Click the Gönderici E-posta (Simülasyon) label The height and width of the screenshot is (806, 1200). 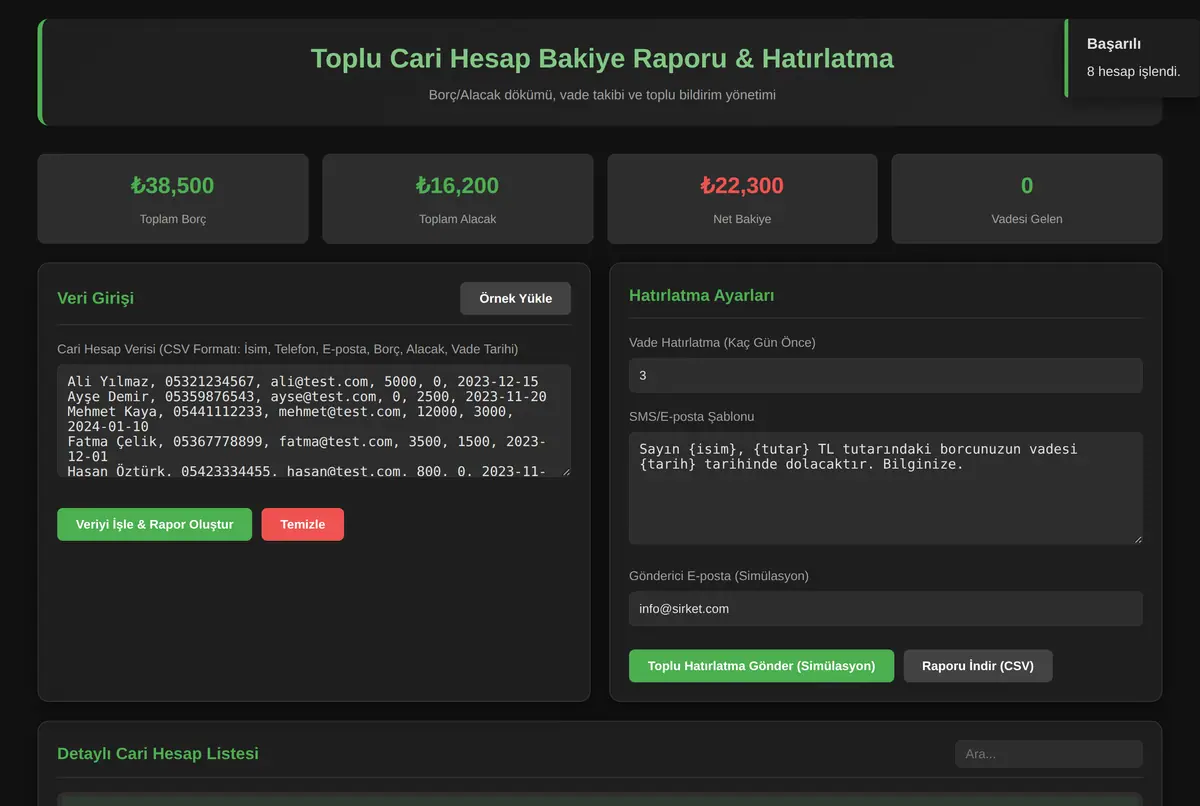pos(719,576)
